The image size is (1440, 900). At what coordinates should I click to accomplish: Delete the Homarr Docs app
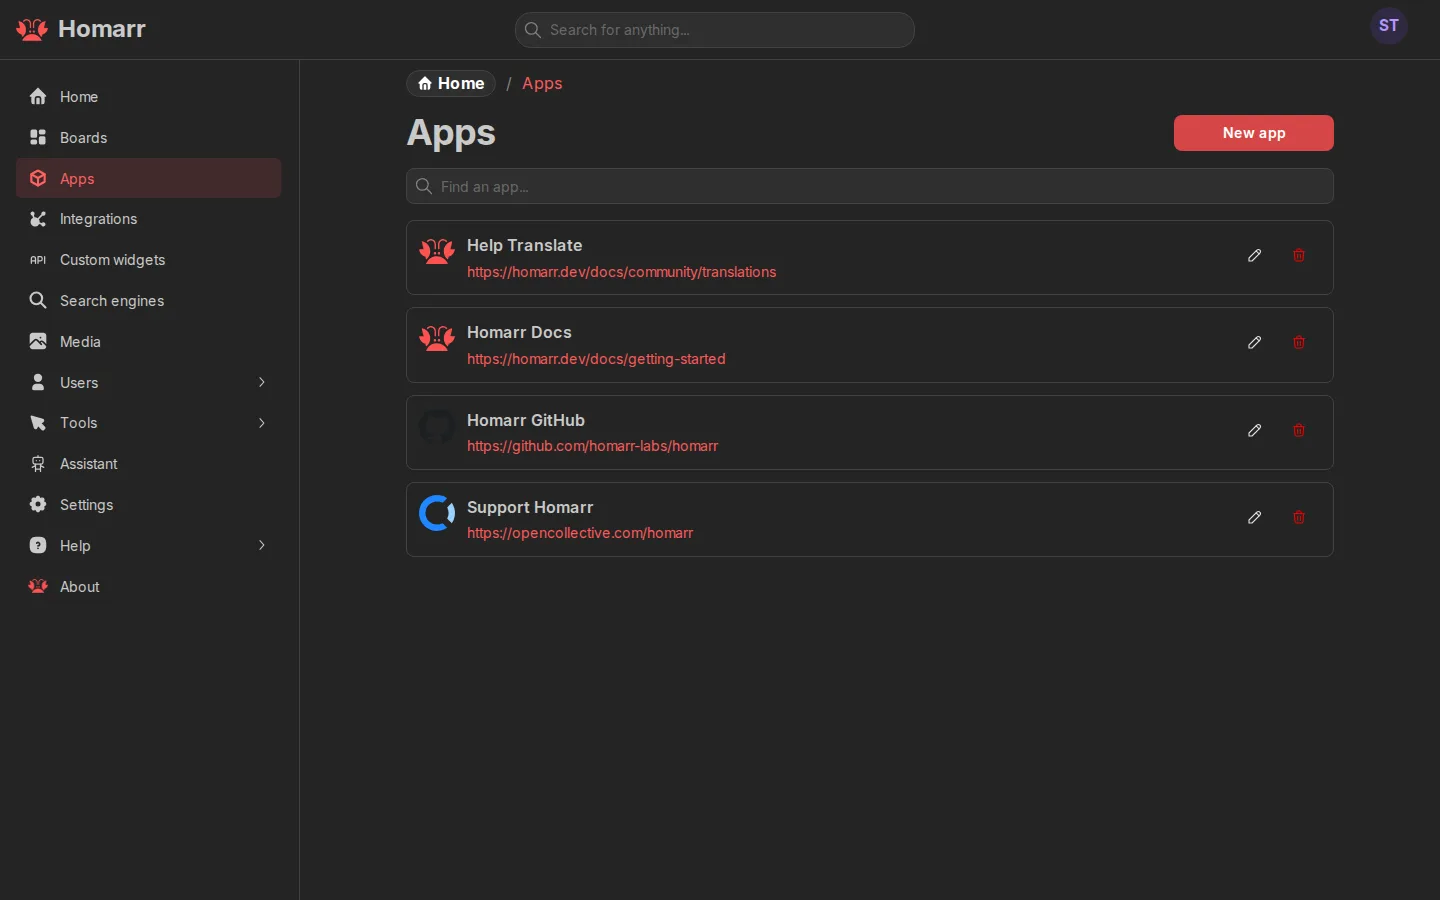1299,343
